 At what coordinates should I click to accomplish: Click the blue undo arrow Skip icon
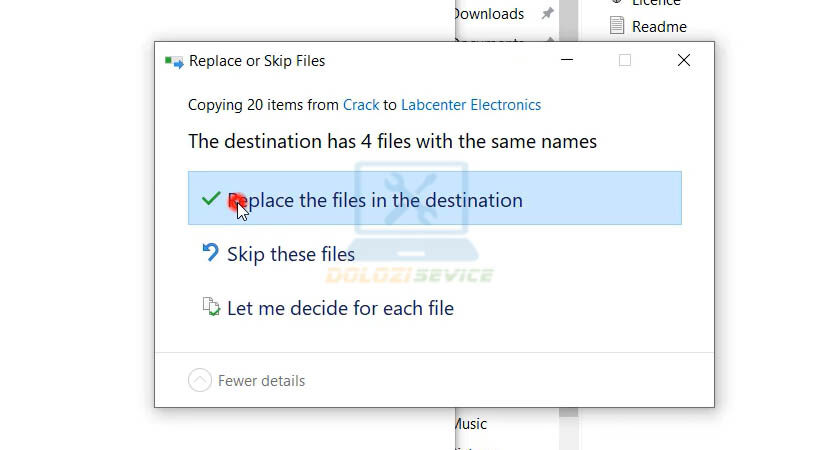tap(210, 253)
